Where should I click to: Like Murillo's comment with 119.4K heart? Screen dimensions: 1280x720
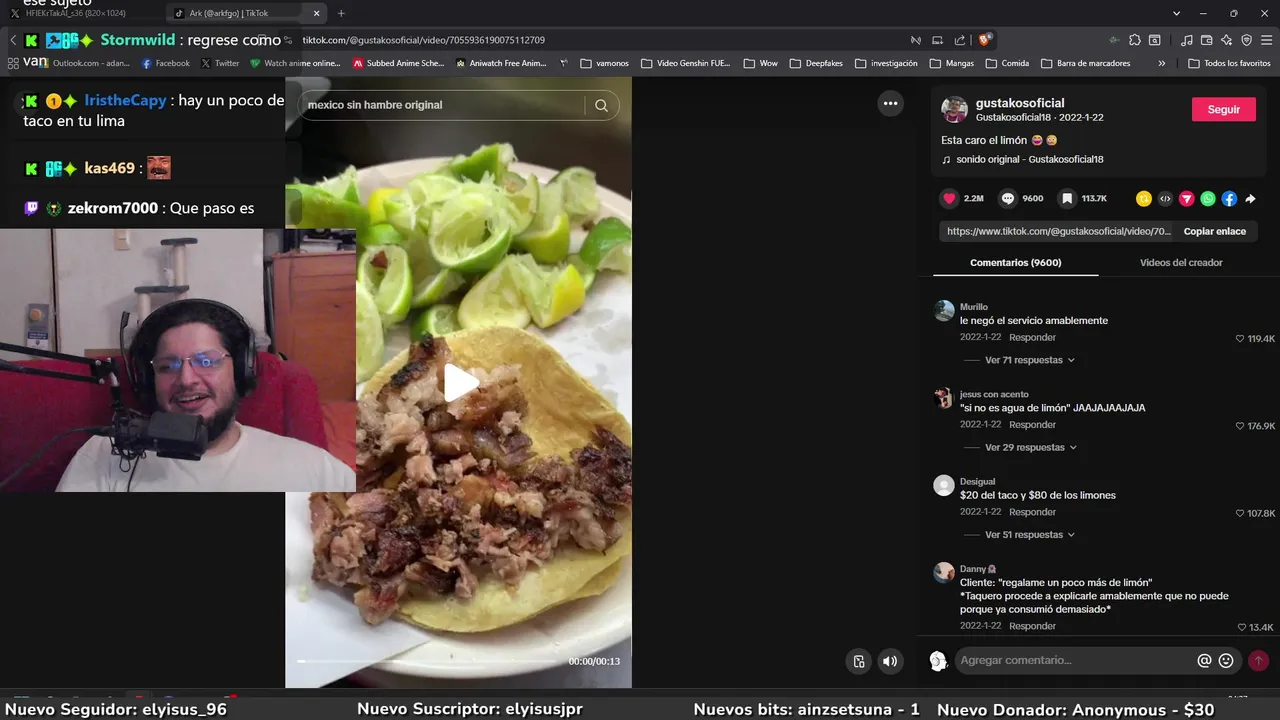pyautogui.click(x=1240, y=339)
